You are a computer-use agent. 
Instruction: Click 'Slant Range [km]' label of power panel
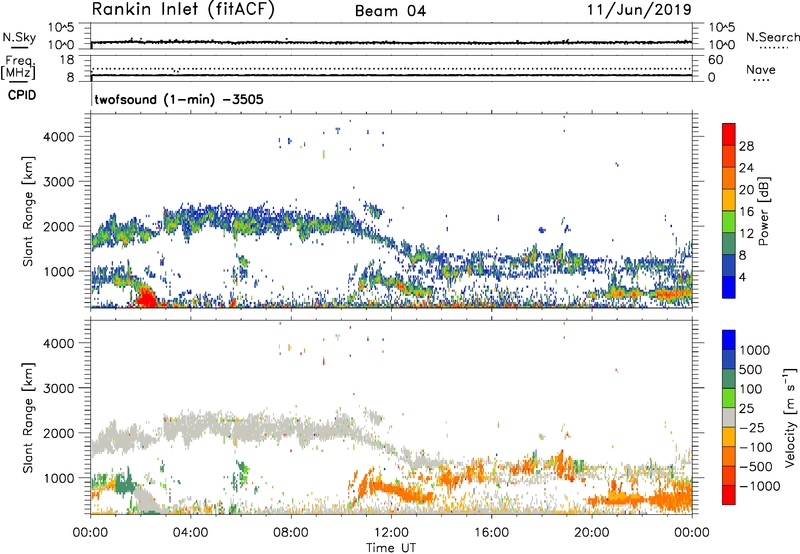tap(28, 211)
